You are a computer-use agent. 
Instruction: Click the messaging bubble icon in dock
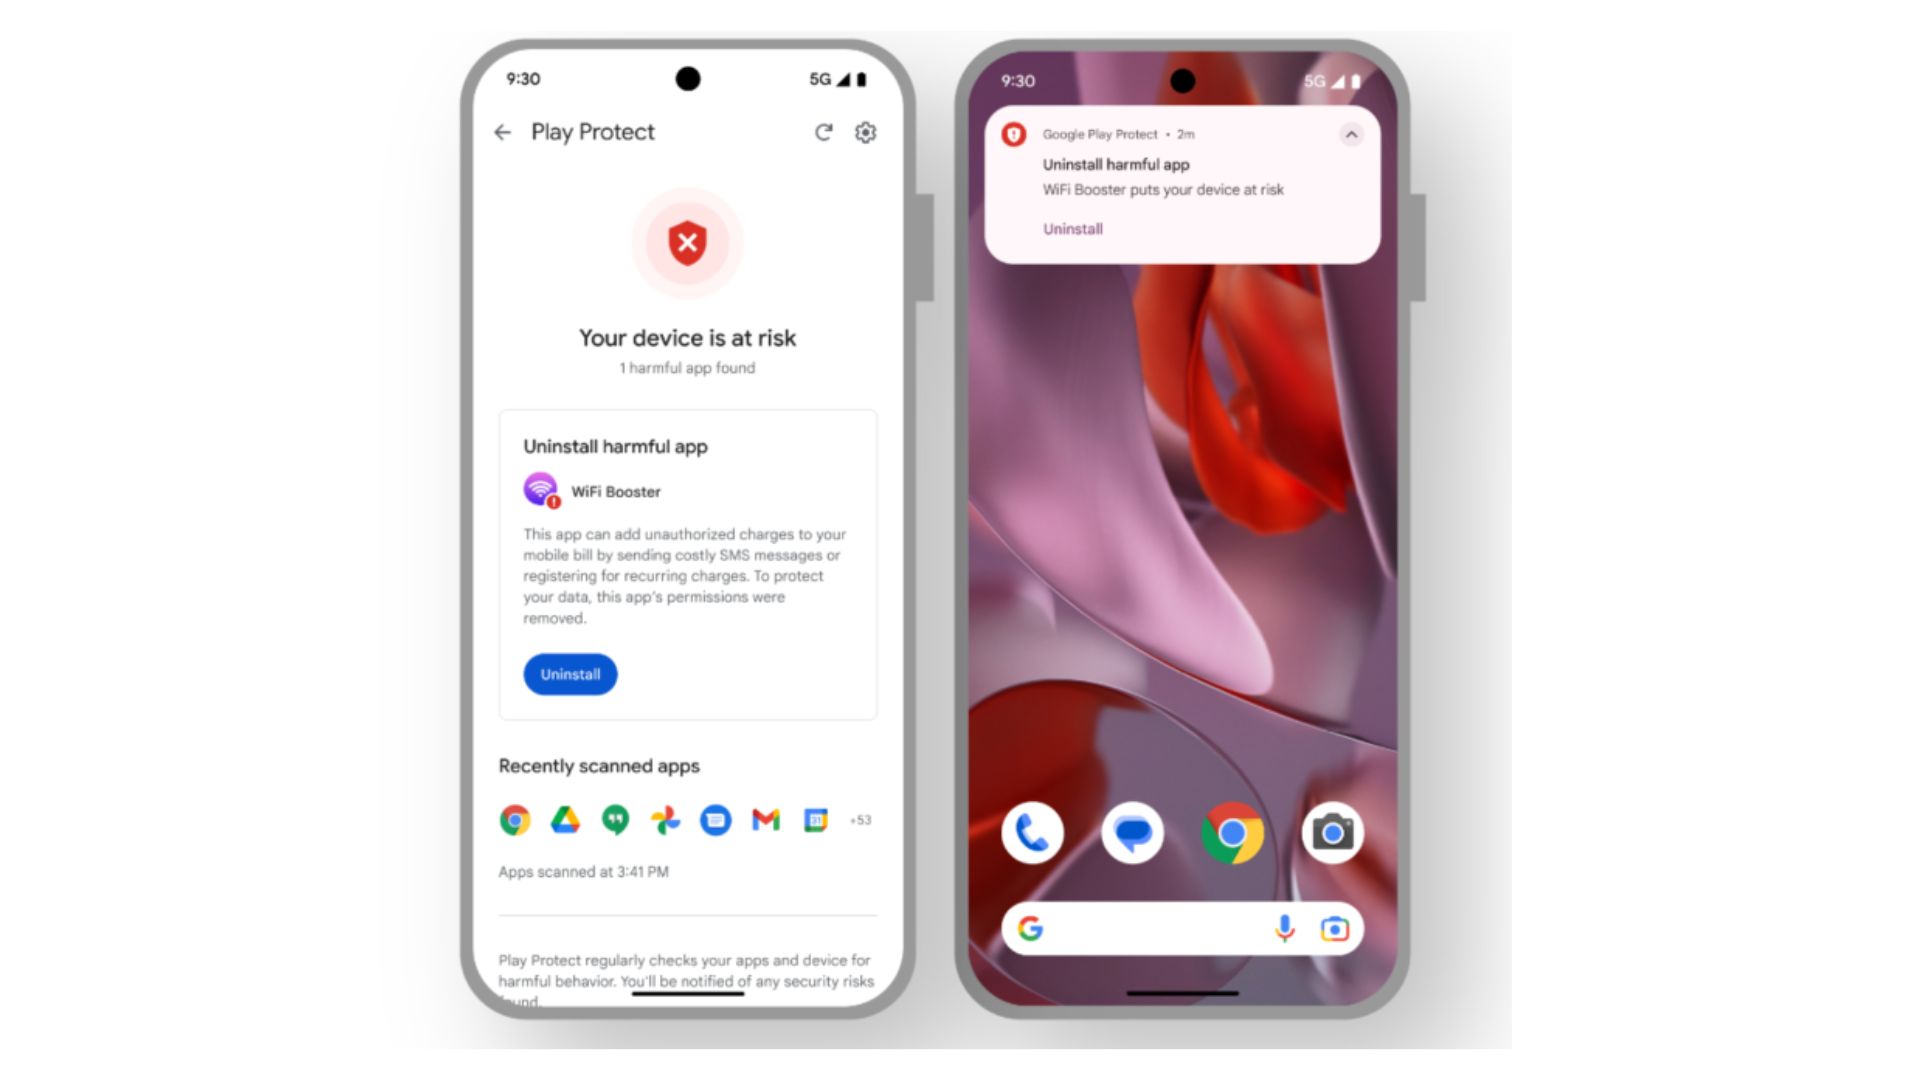coord(1131,833)
